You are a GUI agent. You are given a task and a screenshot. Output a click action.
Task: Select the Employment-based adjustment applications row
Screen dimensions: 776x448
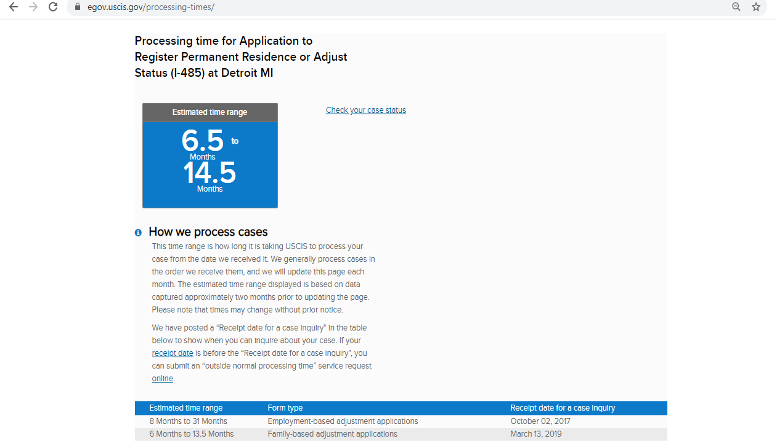(342, 421)
